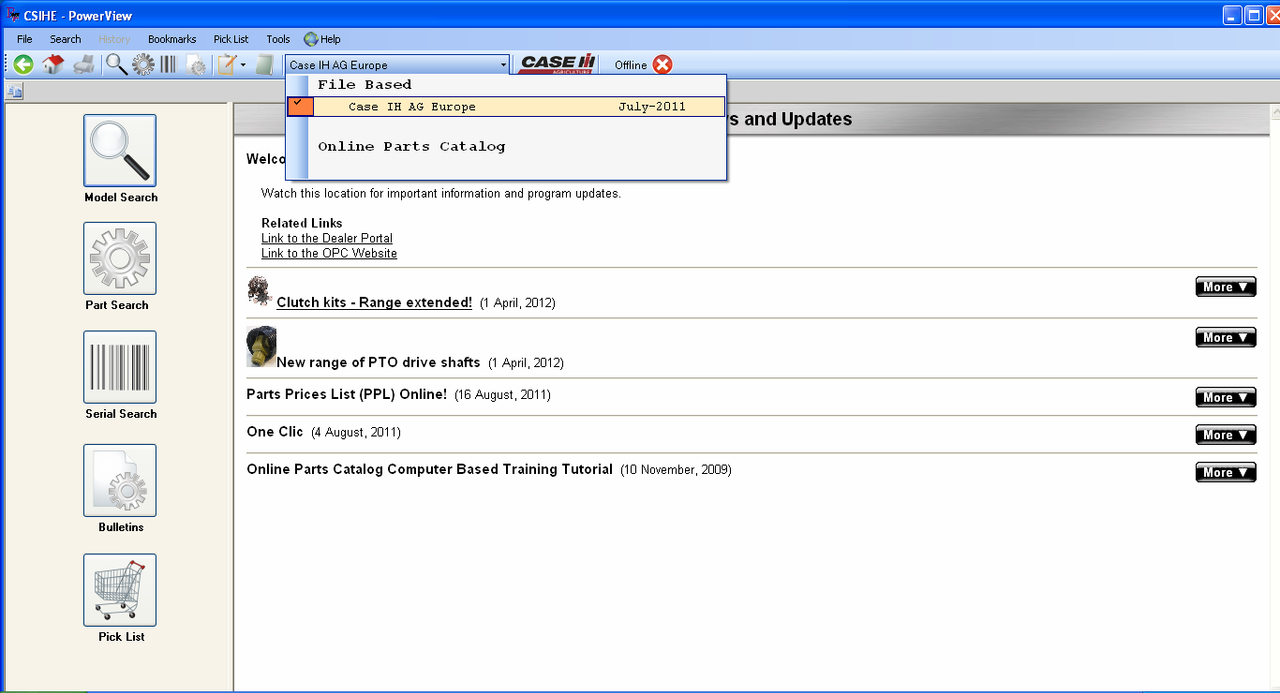Open the notes pad toolbar icon

[x=227, y=65]
